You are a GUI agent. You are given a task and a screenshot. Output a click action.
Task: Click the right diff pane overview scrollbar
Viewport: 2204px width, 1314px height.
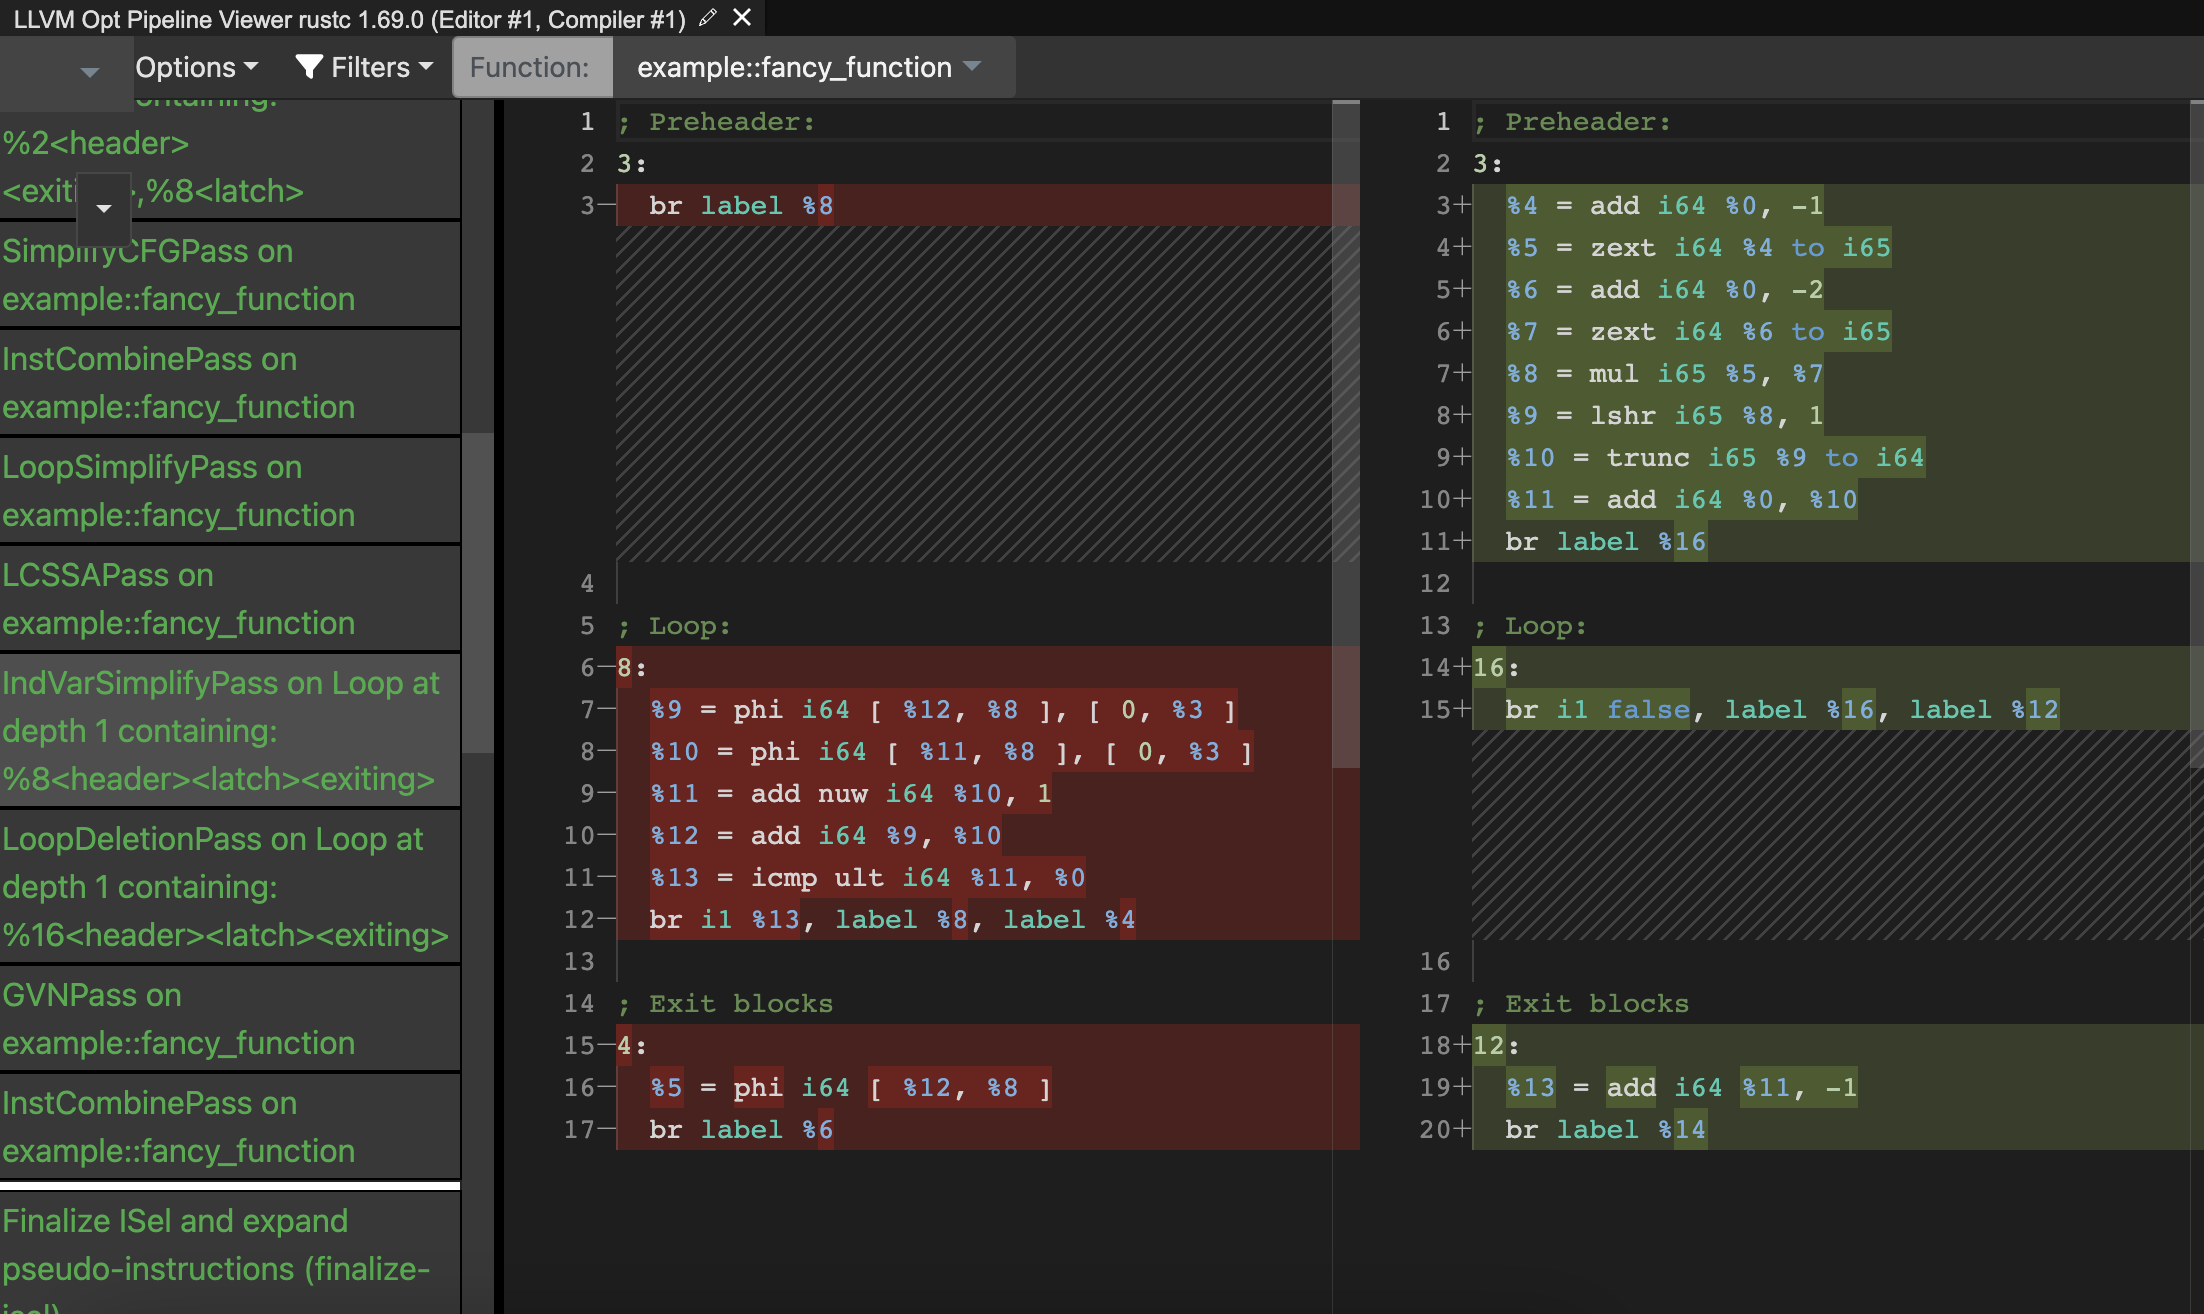pos(2196,434)
